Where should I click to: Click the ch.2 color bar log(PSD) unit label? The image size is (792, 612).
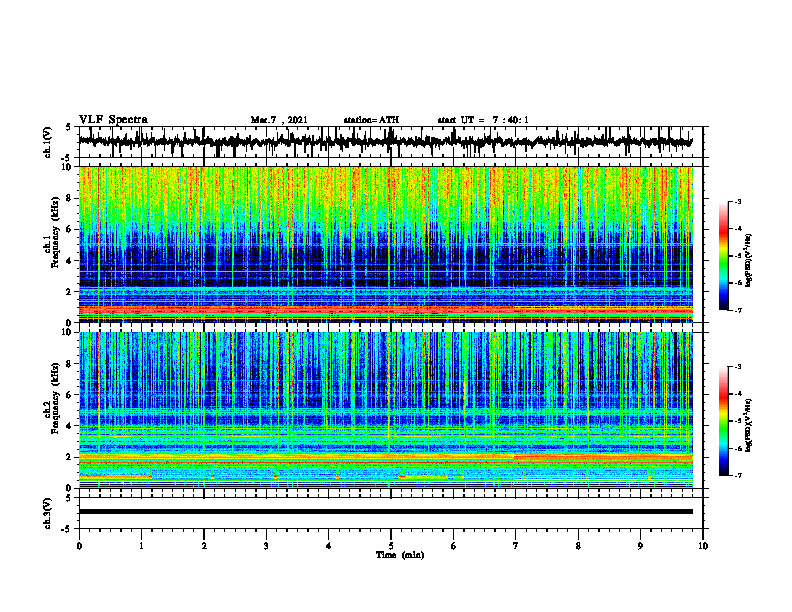(x=749, y=425)
